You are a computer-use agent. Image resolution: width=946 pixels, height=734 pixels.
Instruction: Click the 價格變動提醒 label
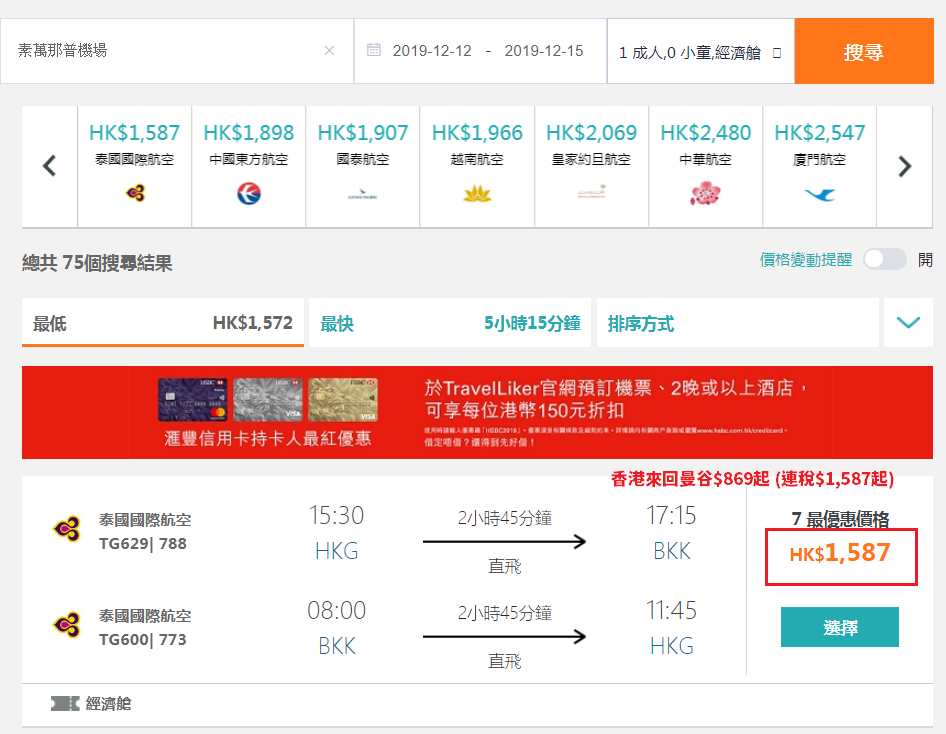(x=805, y=260)
